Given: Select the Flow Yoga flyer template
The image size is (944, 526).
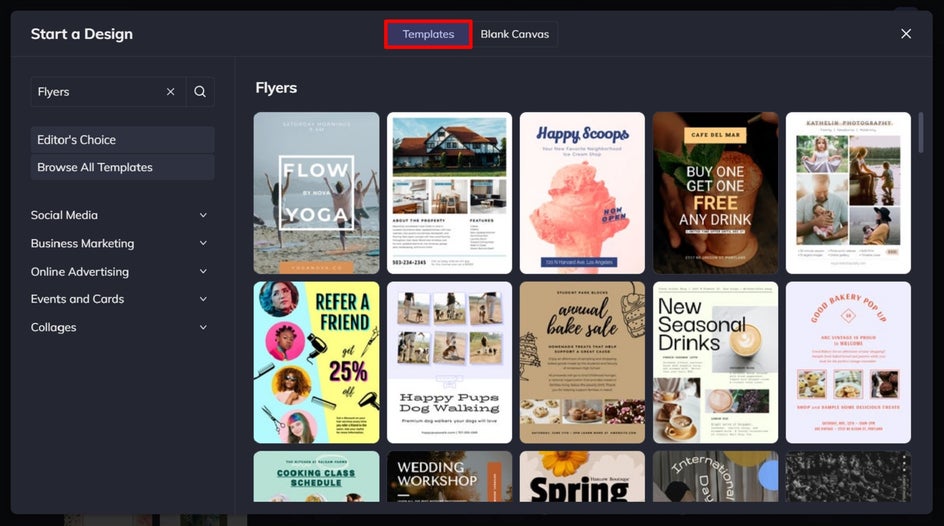Looking at the screenshot, I should click(317, 193).
